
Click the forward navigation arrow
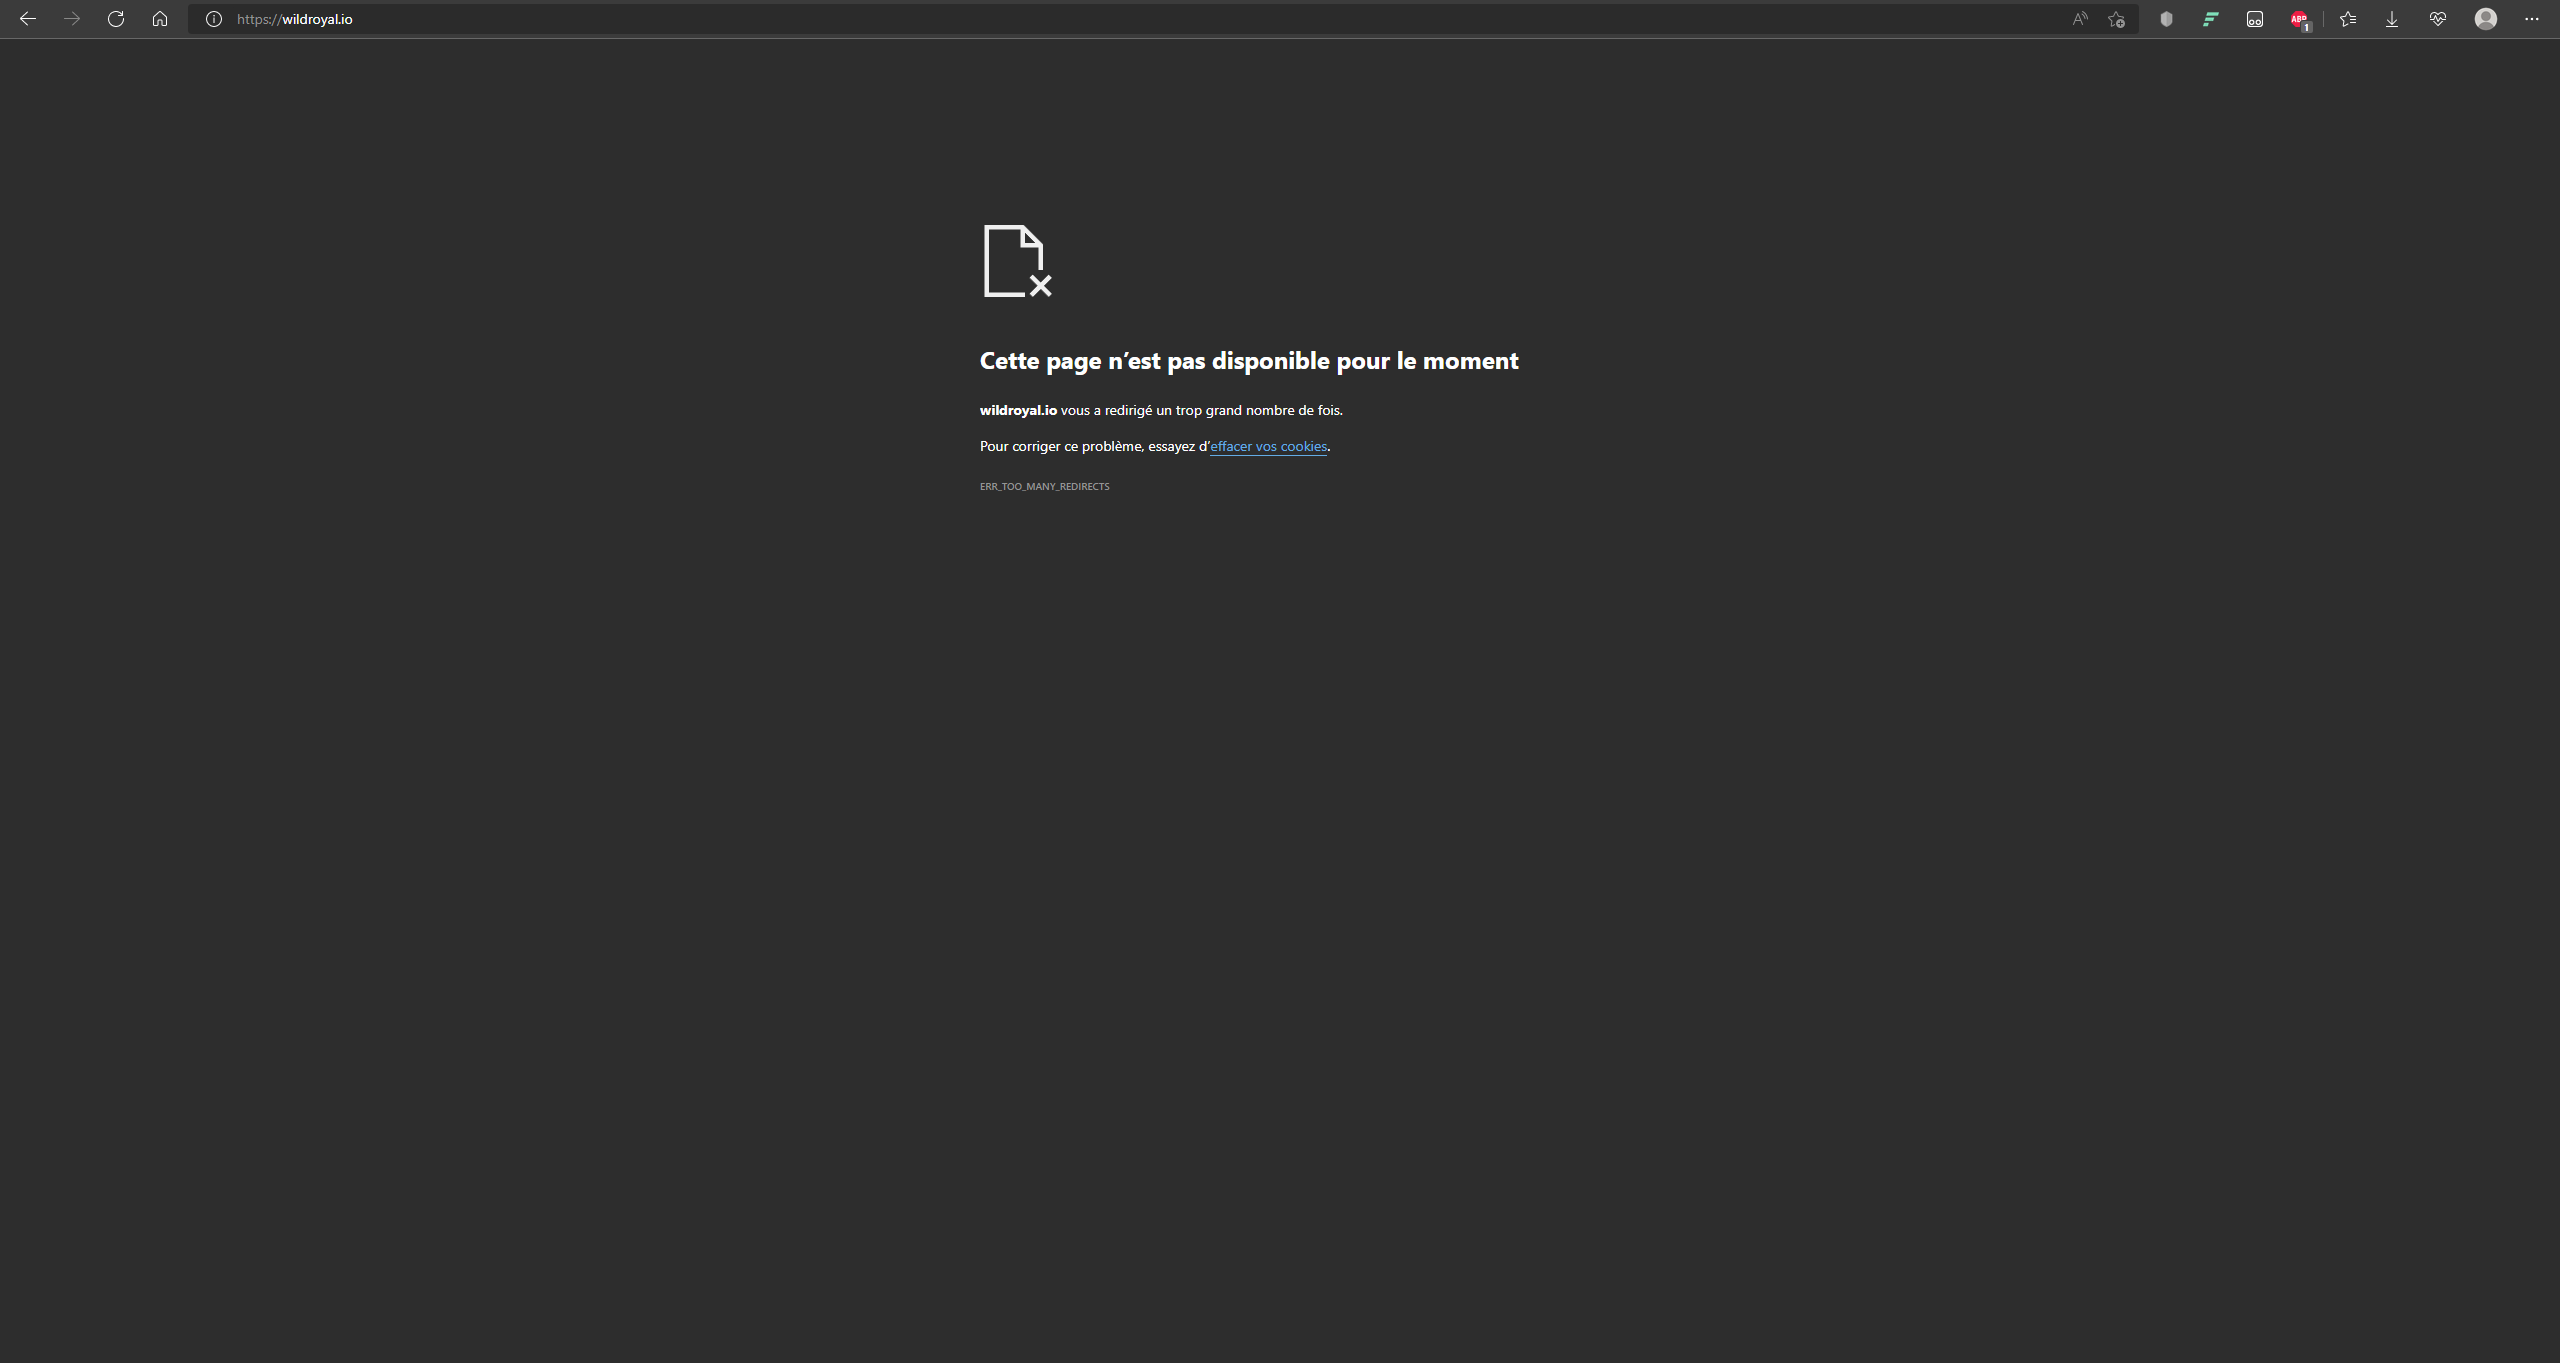click(x=72, y=19)
